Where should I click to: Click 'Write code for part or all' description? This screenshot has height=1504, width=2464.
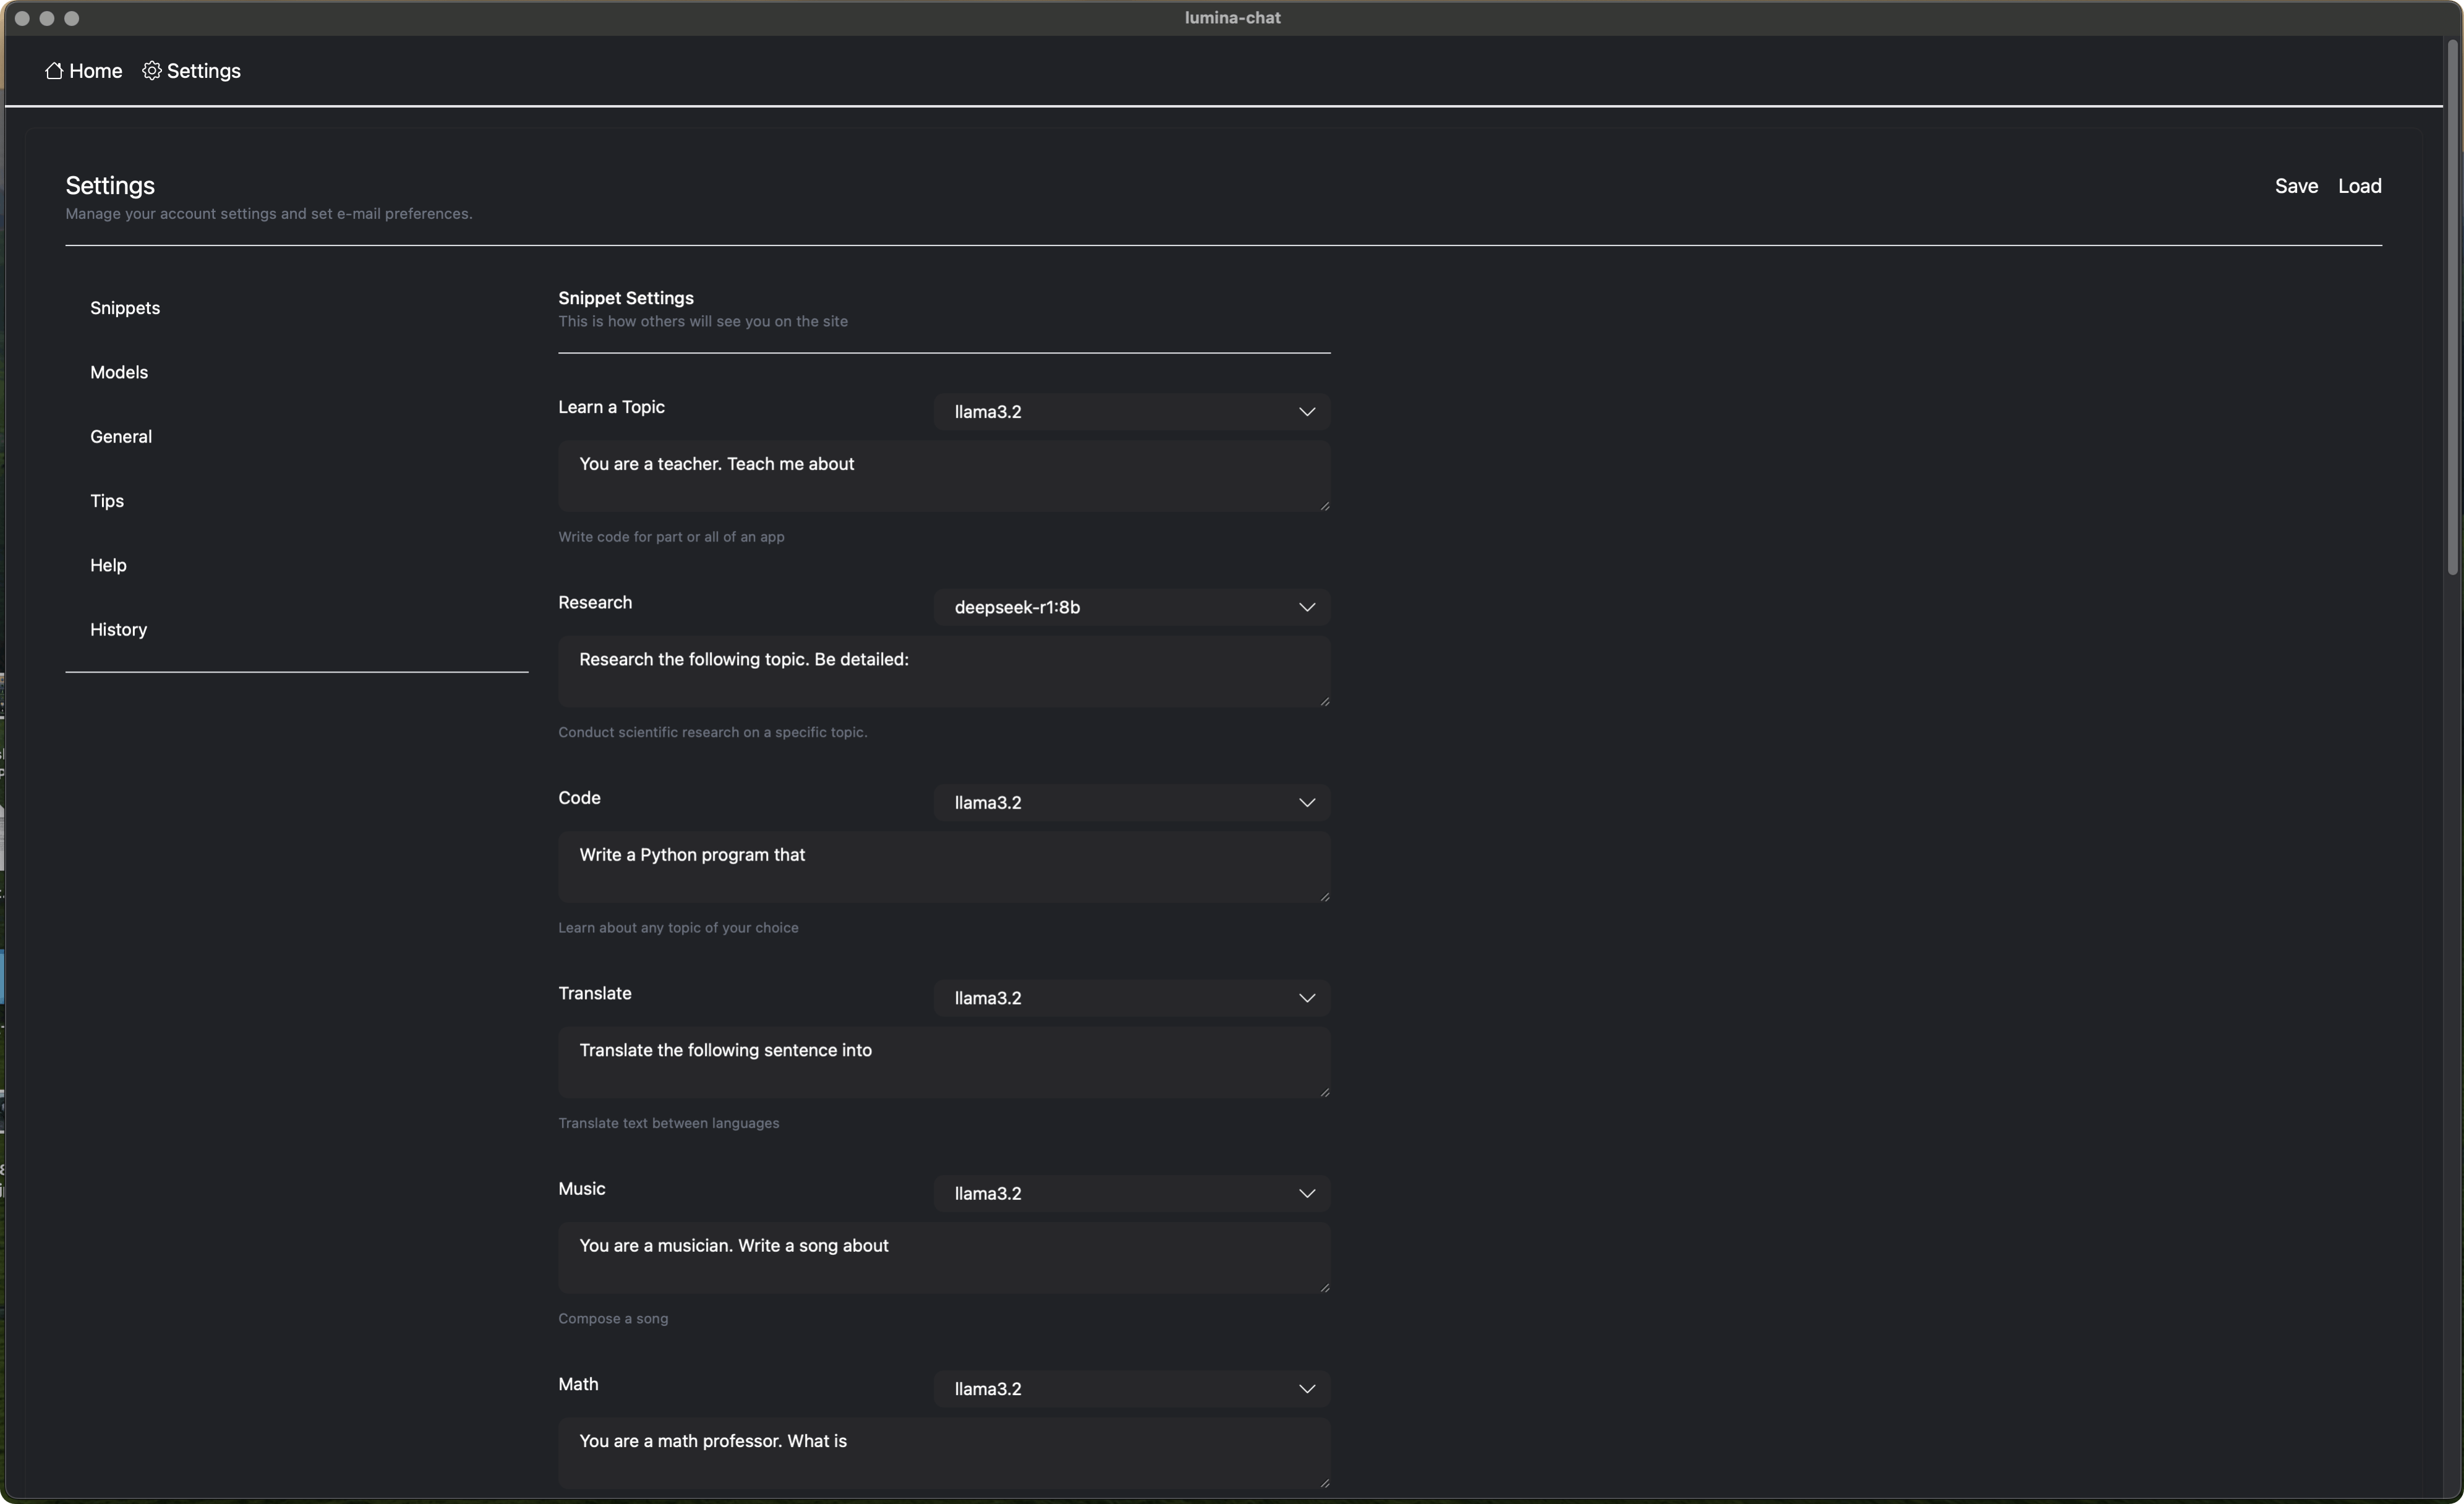tap(671, 537)
